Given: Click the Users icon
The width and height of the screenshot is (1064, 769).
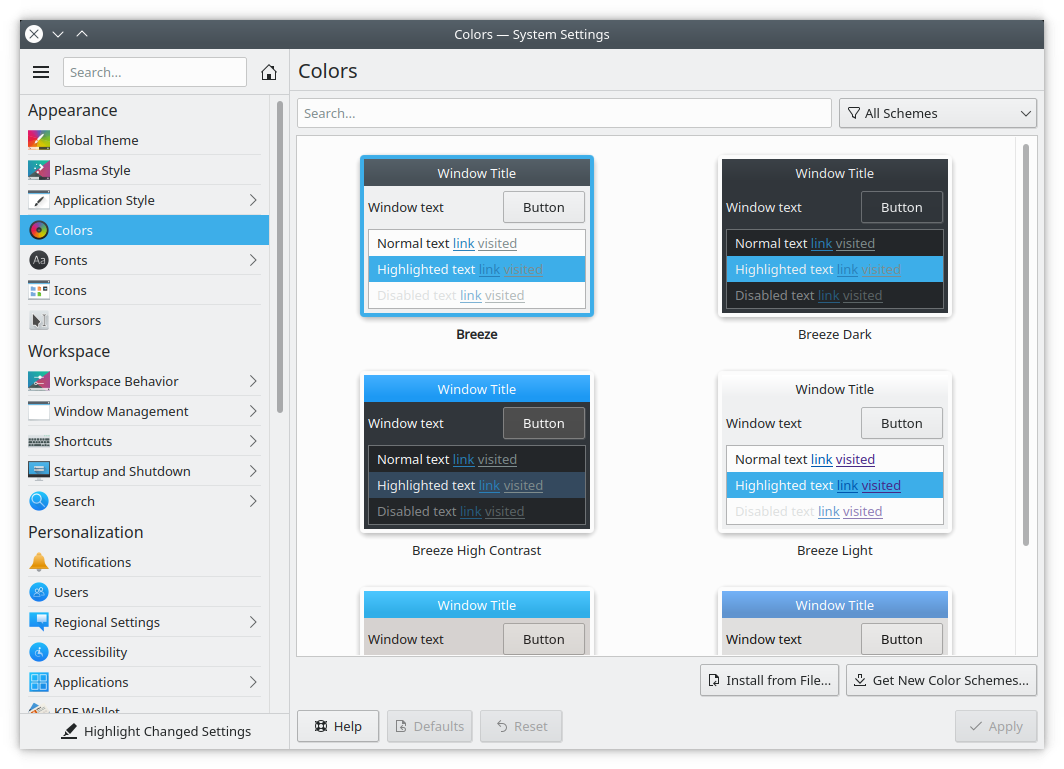Looking at the screenshot, I should pyautogui.click(x=39, y=593).
